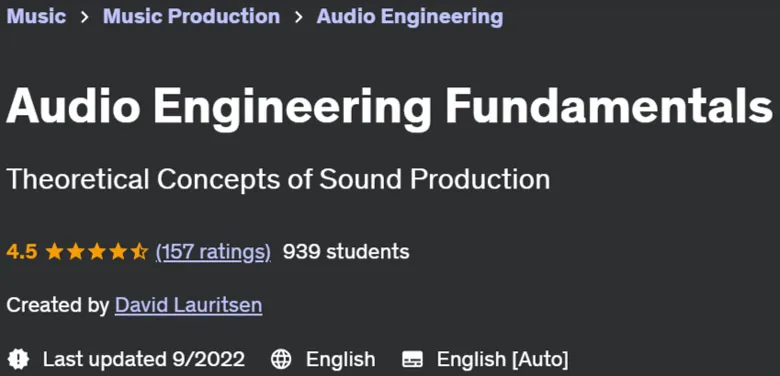Click the globe language icon
Viewport: 780px width, 376px height.
click(281, 359)
